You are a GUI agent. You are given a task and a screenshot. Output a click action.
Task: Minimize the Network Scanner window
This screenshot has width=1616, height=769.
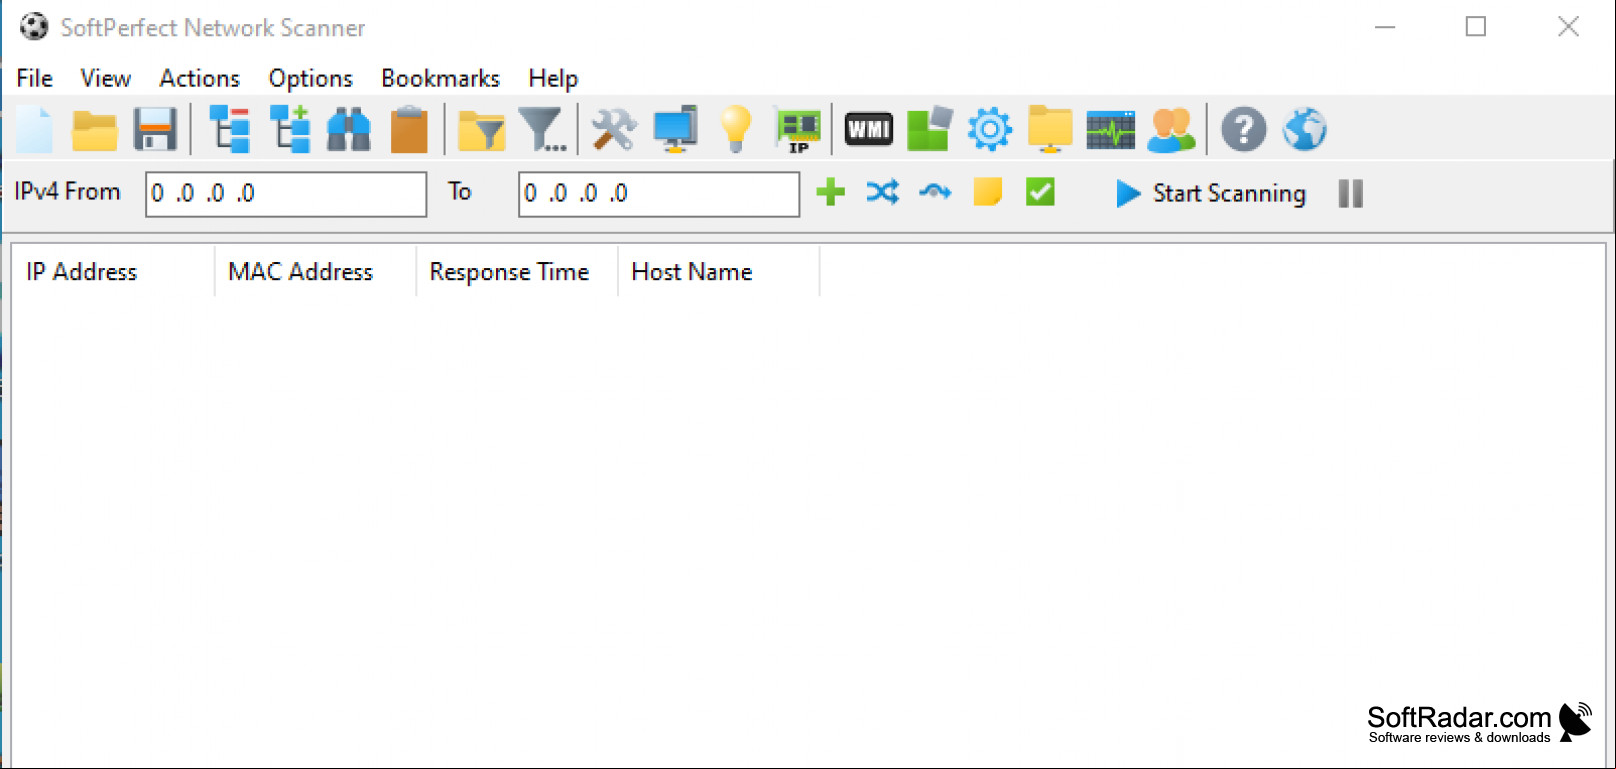click(x=1385, y=27)
